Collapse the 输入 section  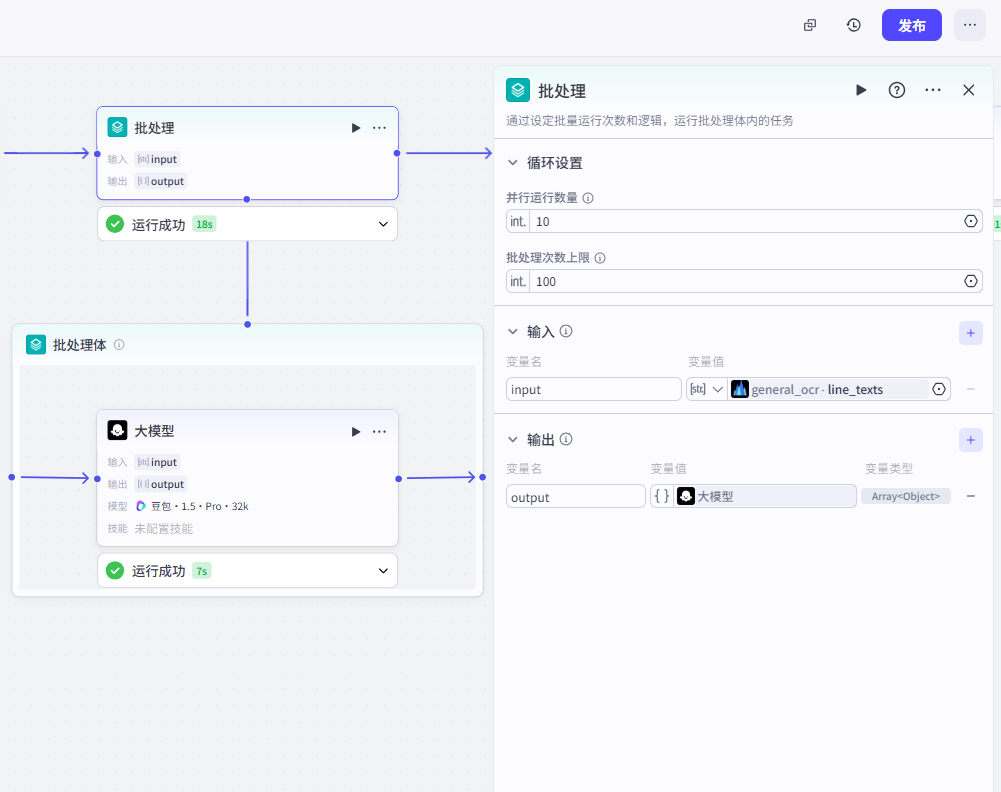click(513, 331)
